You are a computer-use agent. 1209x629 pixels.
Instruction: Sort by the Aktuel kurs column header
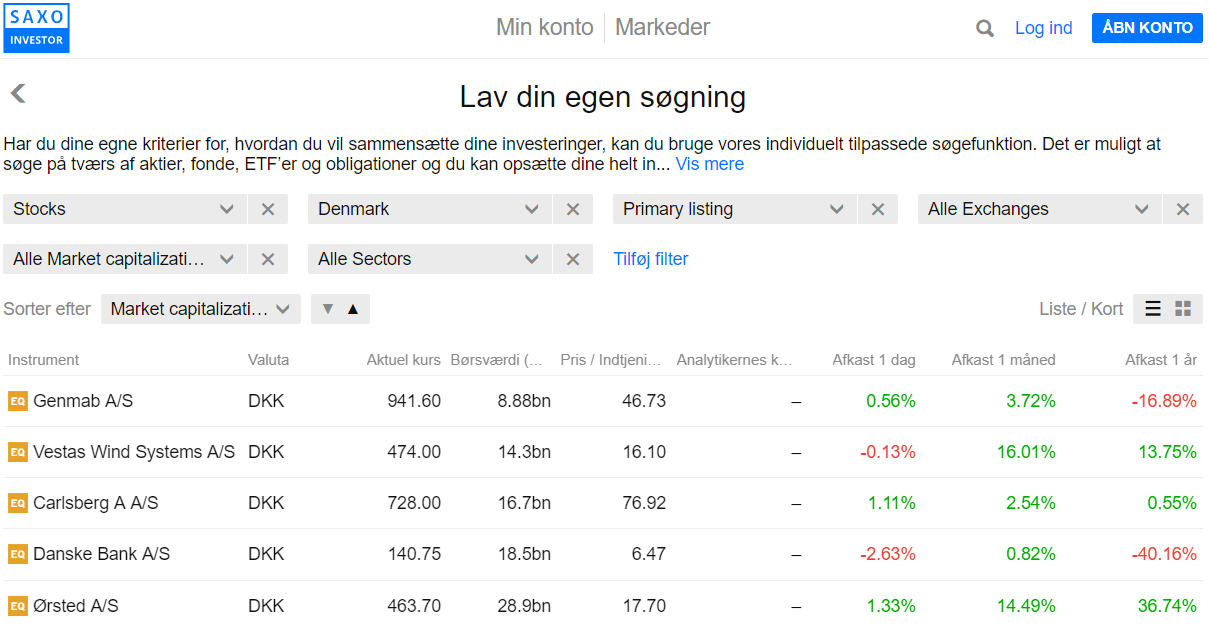(404, 360)
